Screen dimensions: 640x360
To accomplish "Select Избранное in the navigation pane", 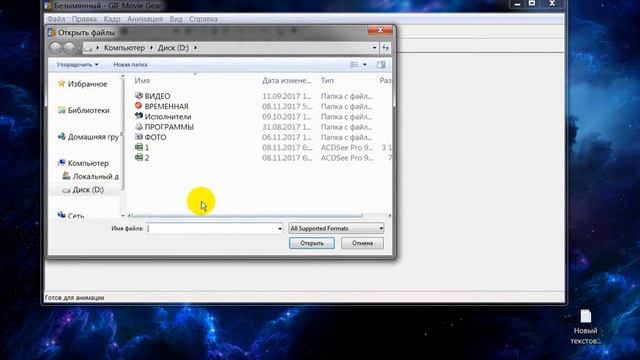I will pyautogui.click(x=87, y=84).
